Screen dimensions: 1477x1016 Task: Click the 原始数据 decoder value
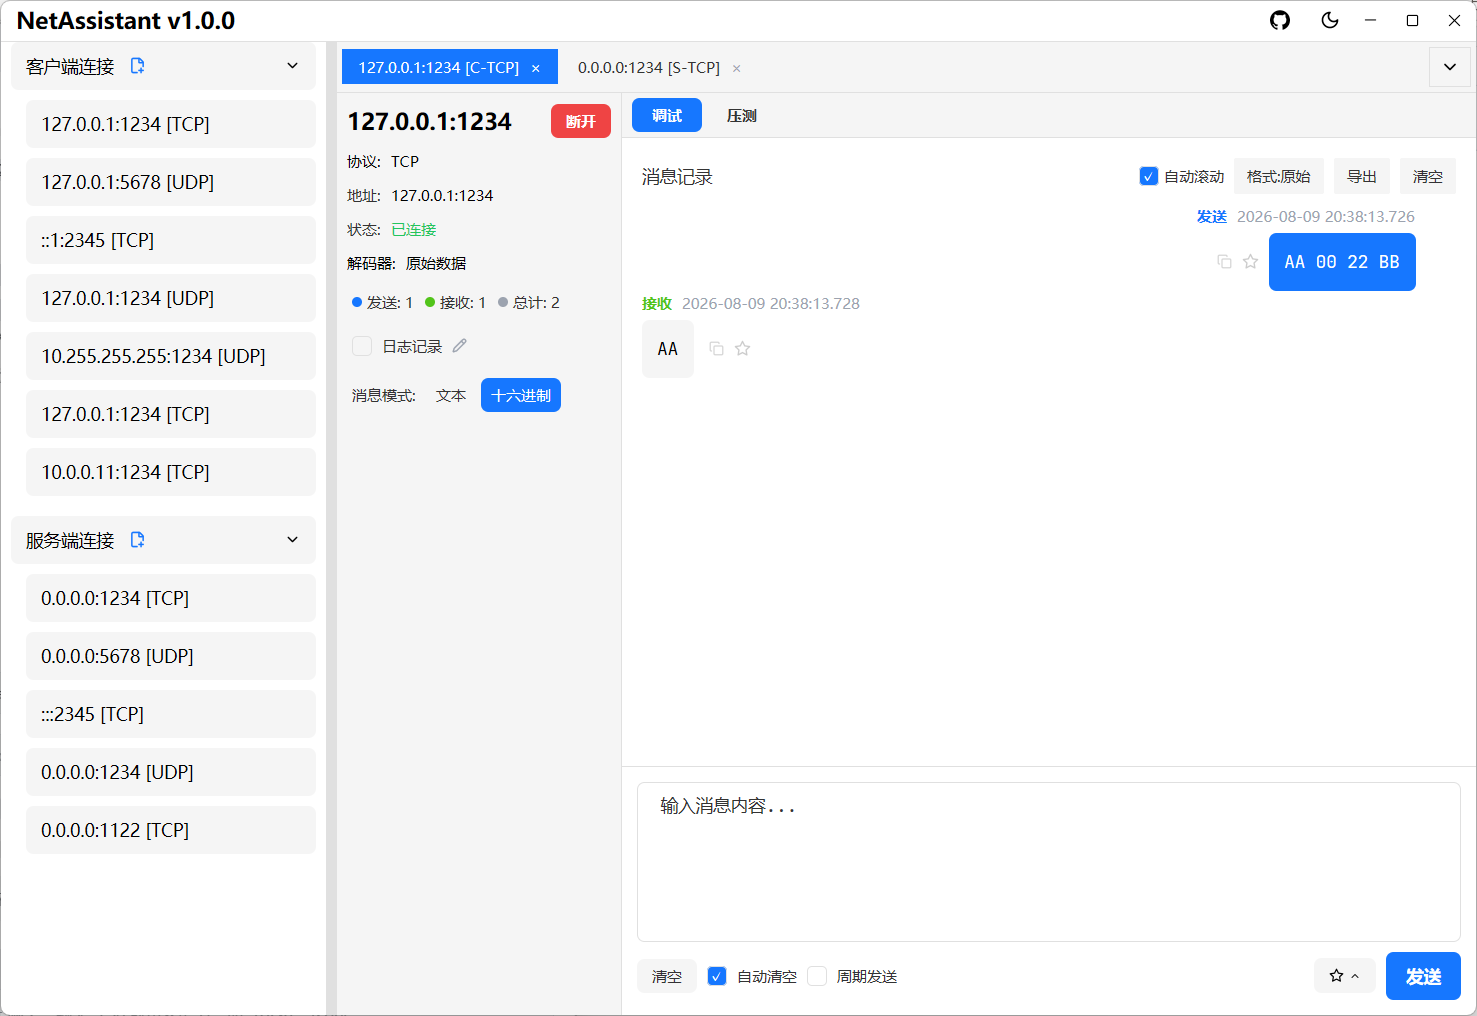click(x=436, y=264)
